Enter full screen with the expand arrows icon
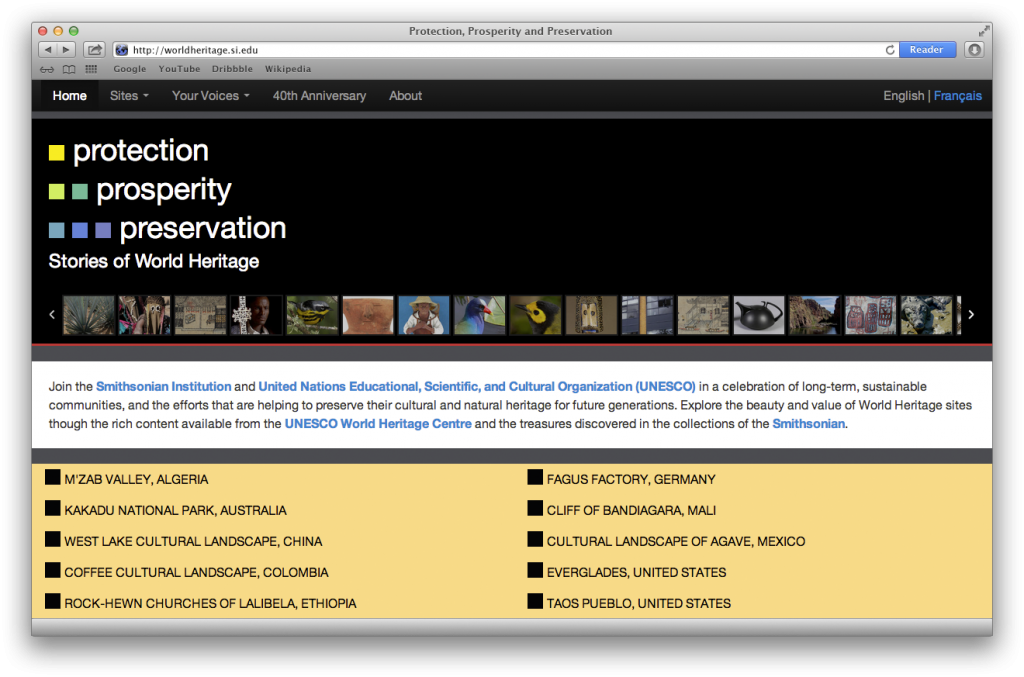This screenshot has width=1024, height=677. 984,31
